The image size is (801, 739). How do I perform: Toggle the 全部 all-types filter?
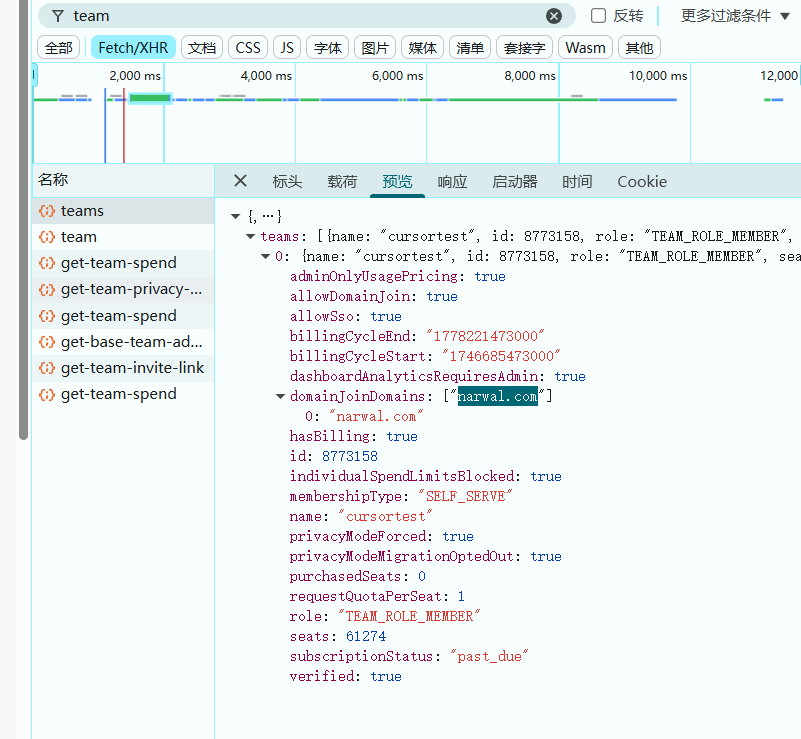tap(59, 48)
